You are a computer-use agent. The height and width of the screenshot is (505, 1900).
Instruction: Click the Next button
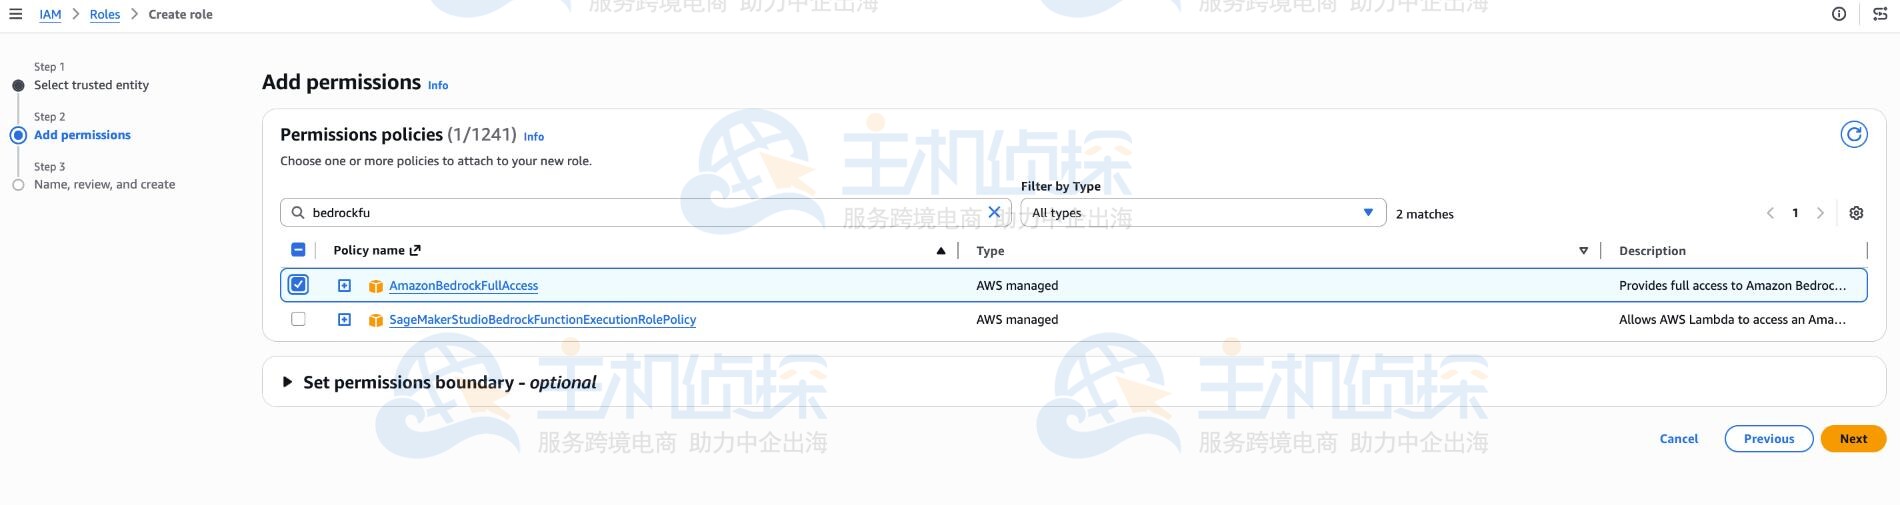(1853, 439)
